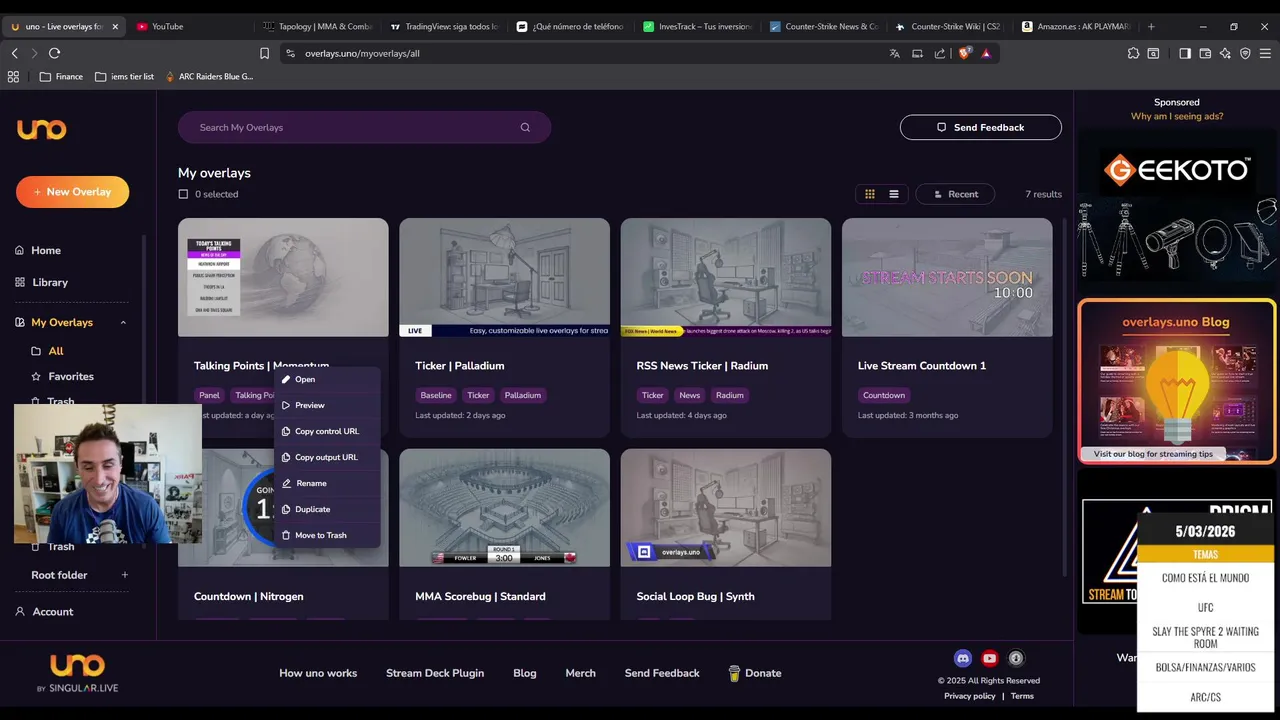
Task: Switch to list view layout
Action: (894, 194)
